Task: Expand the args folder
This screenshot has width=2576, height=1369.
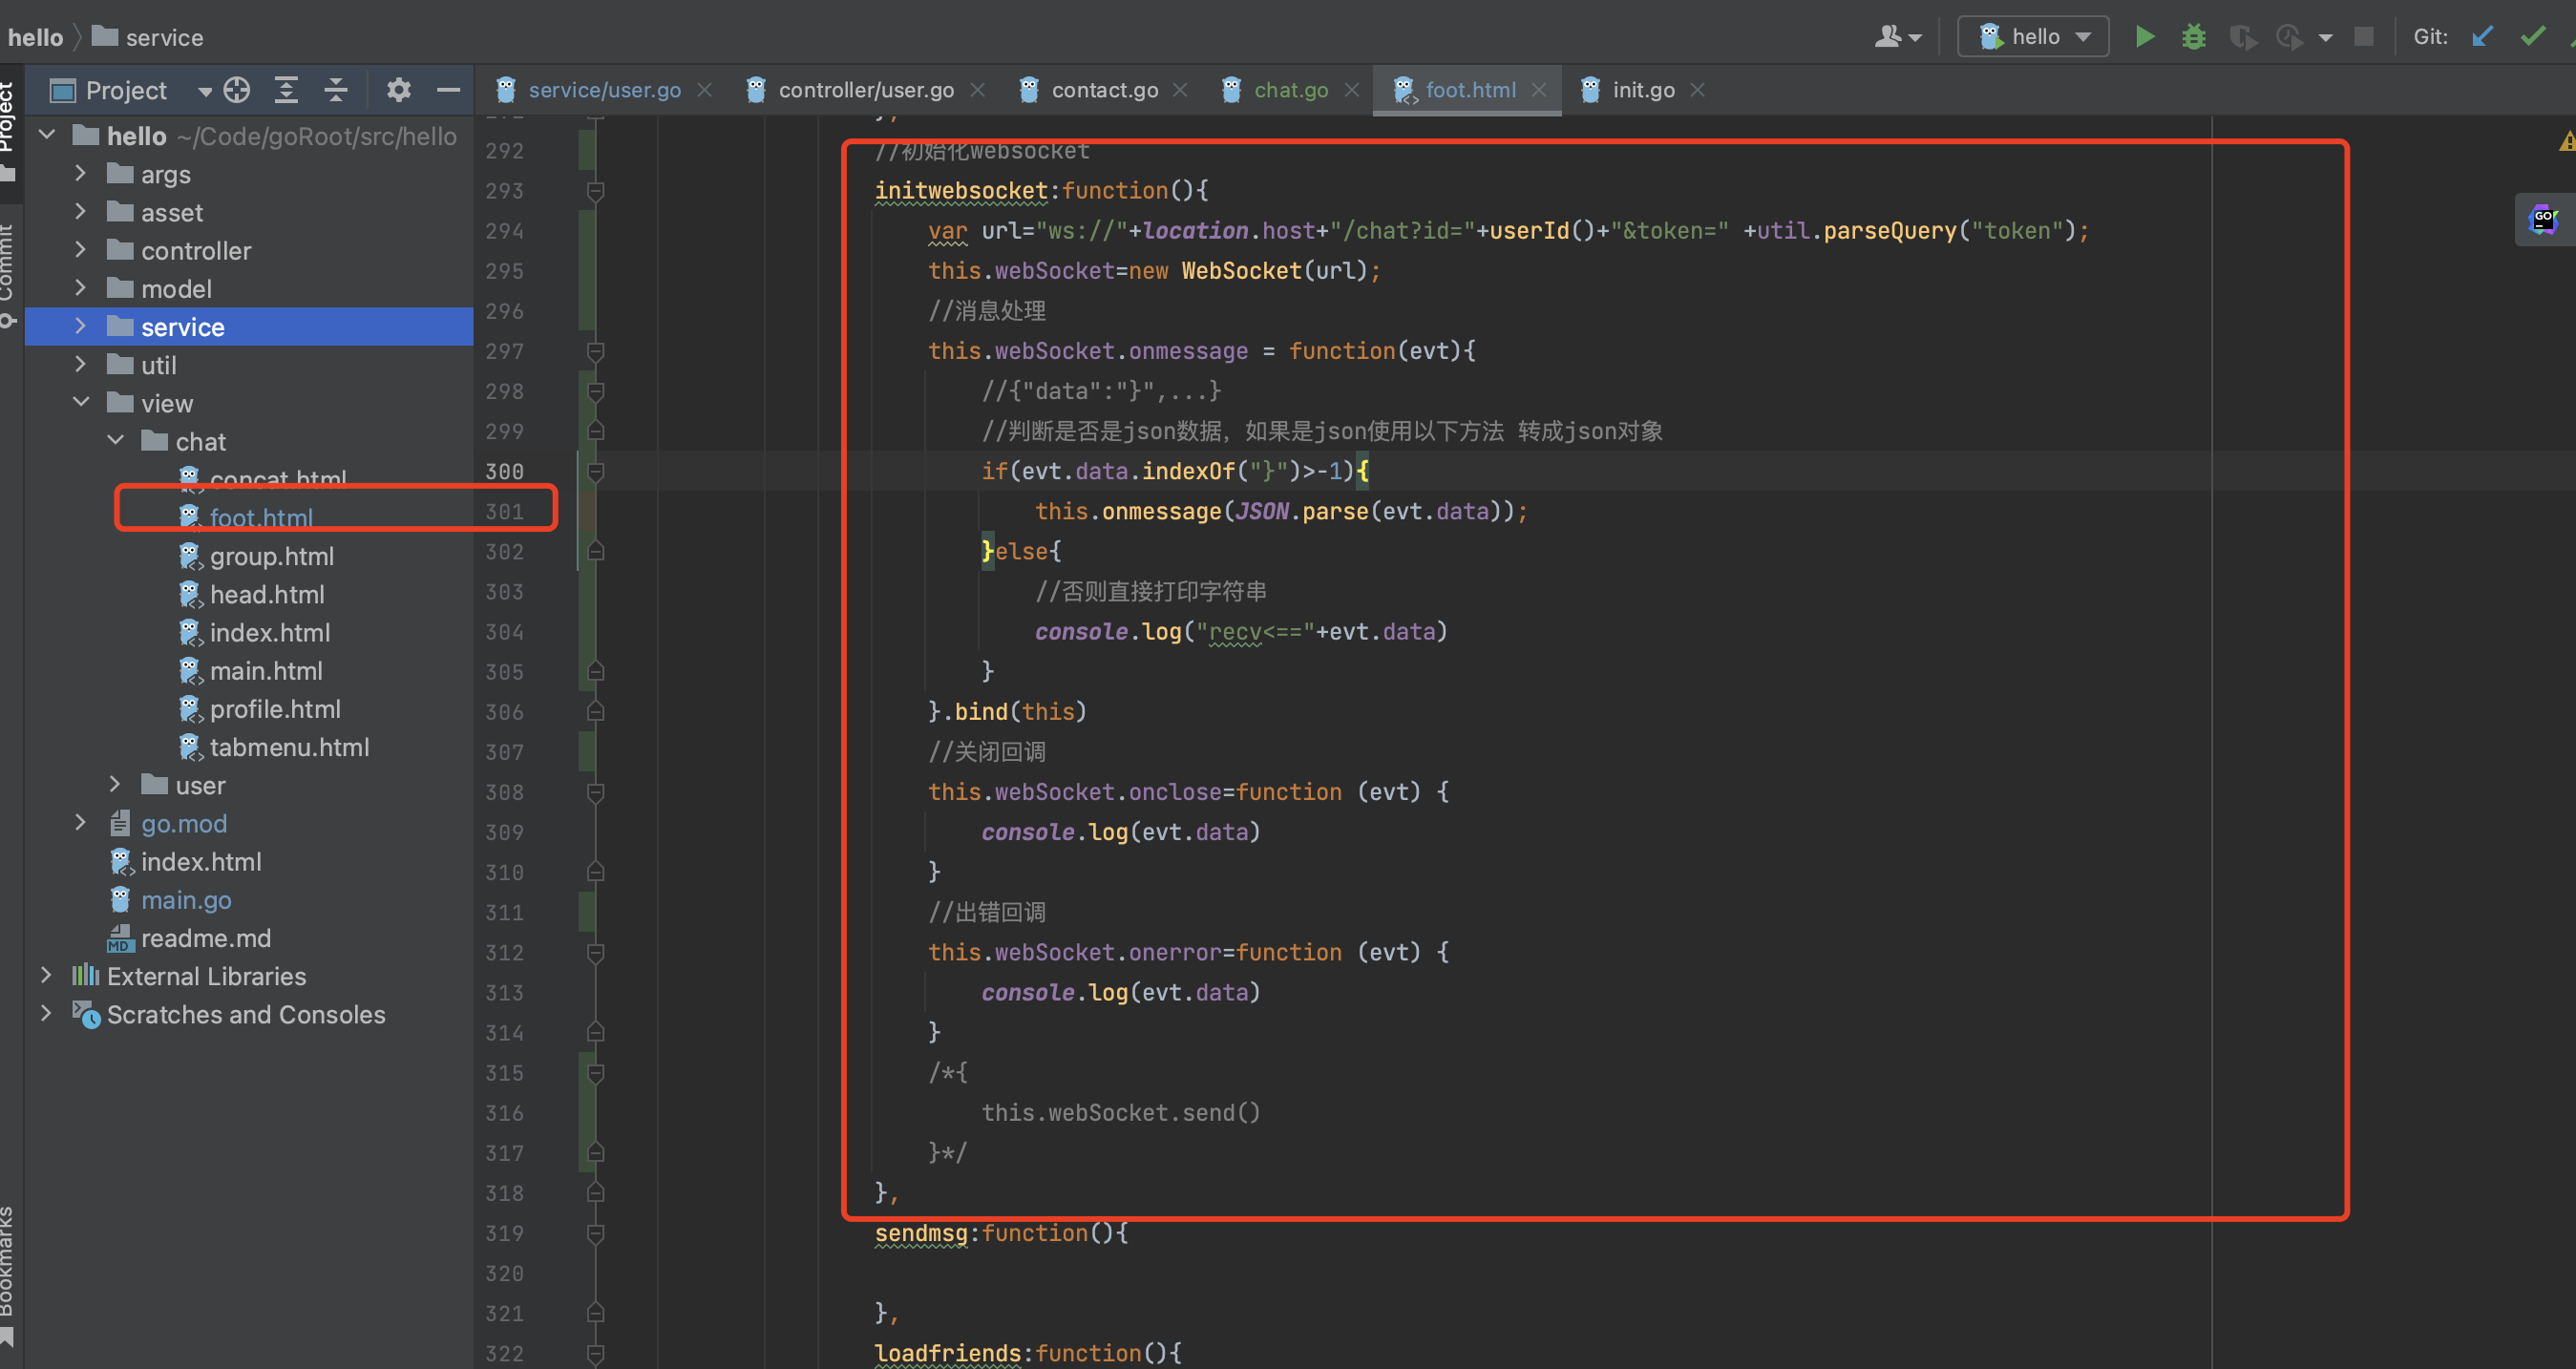Action: point(80,173)
